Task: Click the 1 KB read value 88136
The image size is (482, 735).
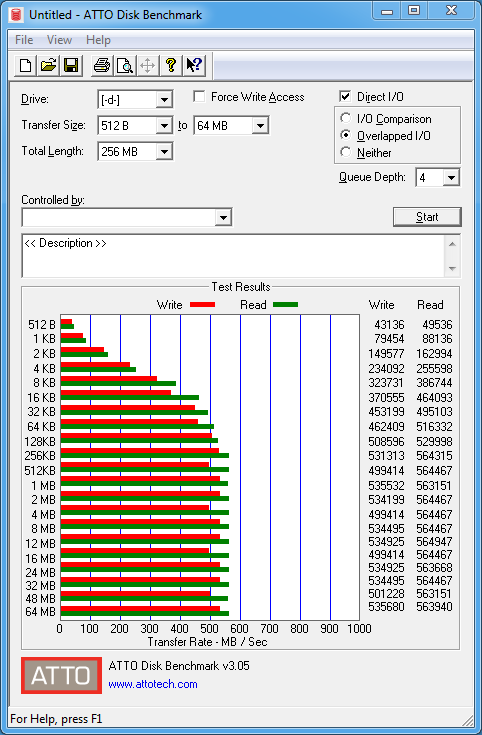Action: 437,338
